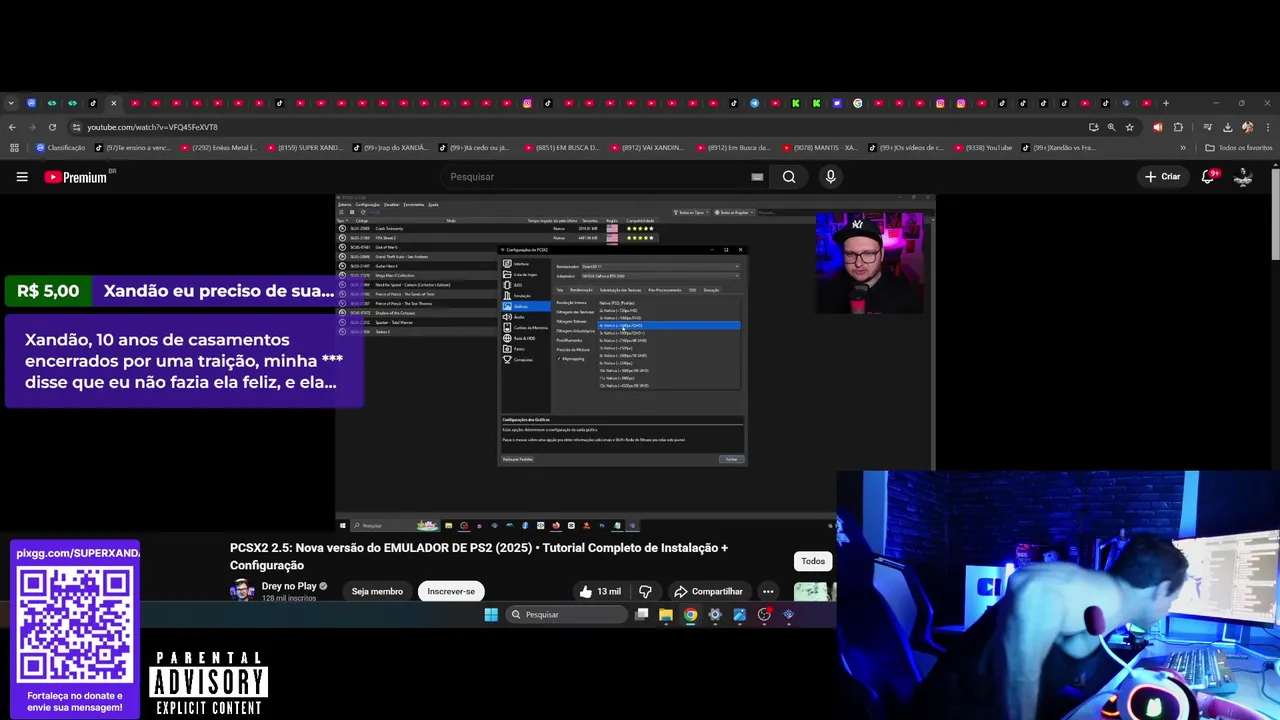Click the Seja membro button
The width and height of the screenshot is (1280, 720).
(377, 591)
